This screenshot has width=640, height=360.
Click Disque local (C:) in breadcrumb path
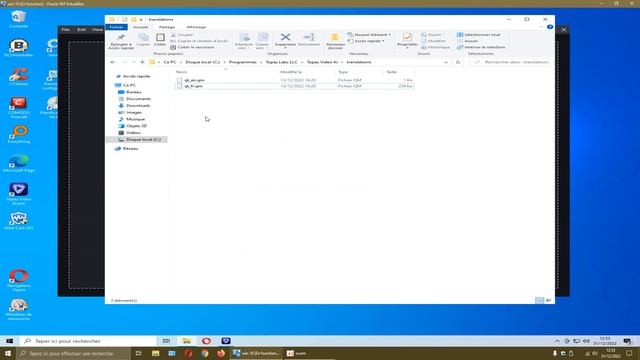(x=202, y=62)
